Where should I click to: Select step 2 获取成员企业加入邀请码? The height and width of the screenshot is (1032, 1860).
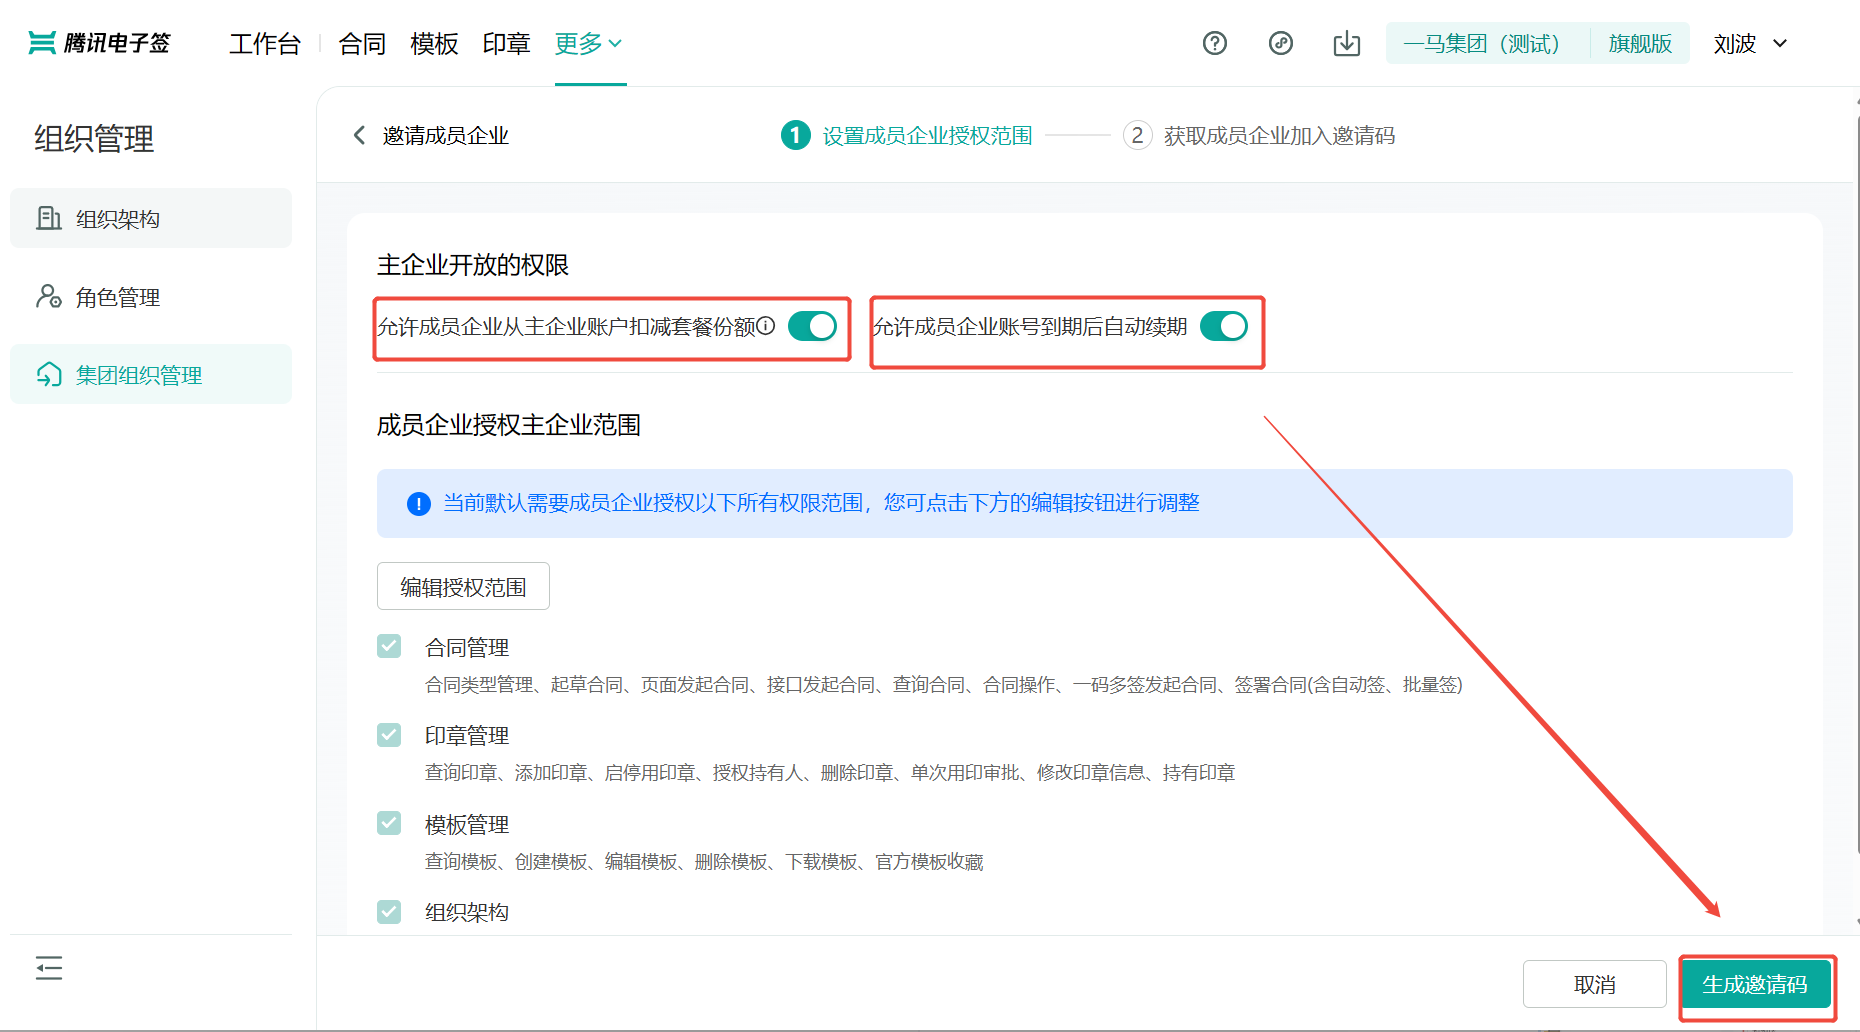1259,135
